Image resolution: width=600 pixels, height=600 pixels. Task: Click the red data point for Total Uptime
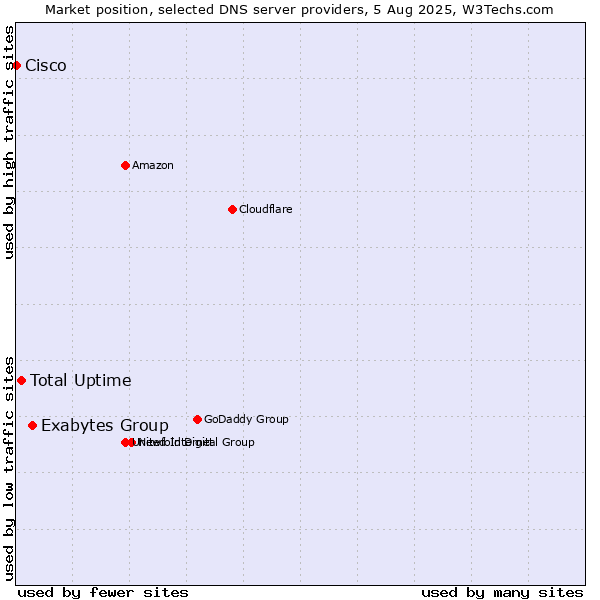(x=21, y=380)
